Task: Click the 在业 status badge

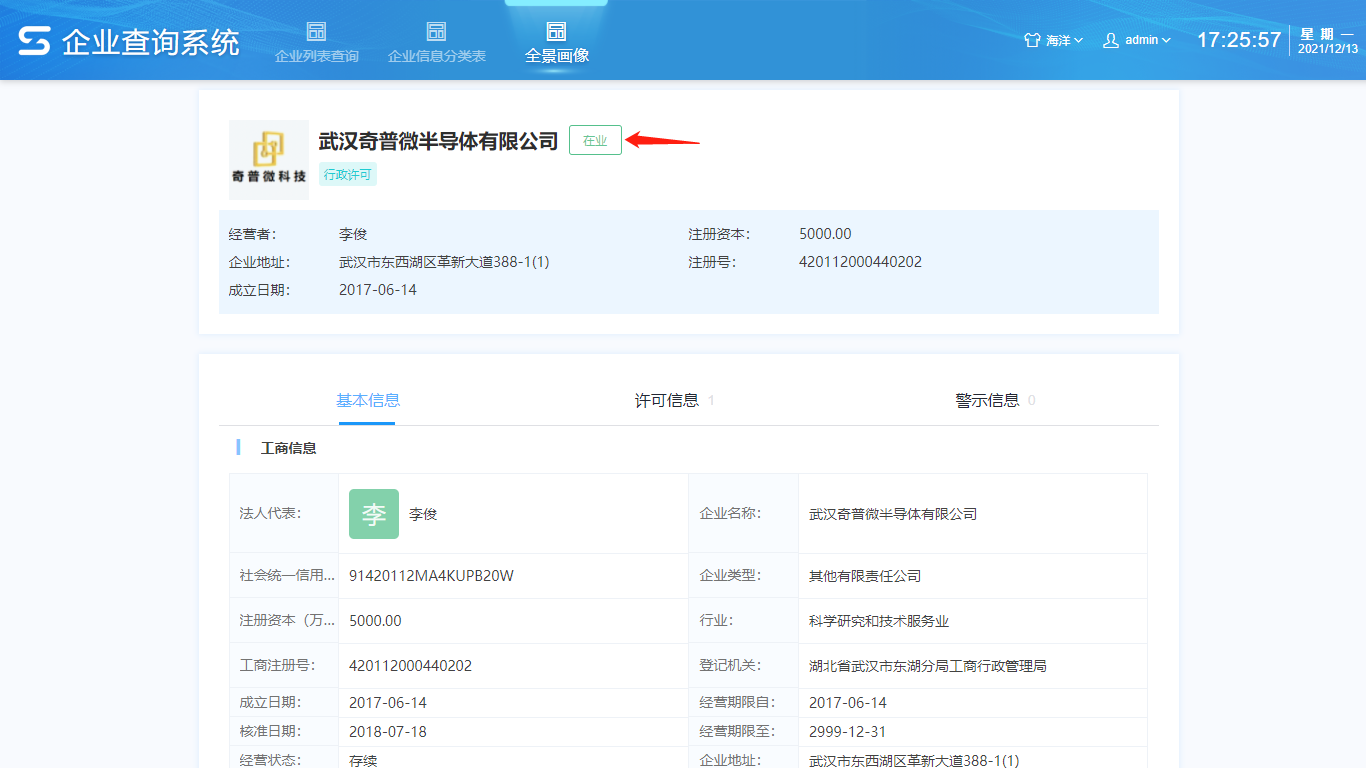Action: pyautogui.click(x=595, y=141)
